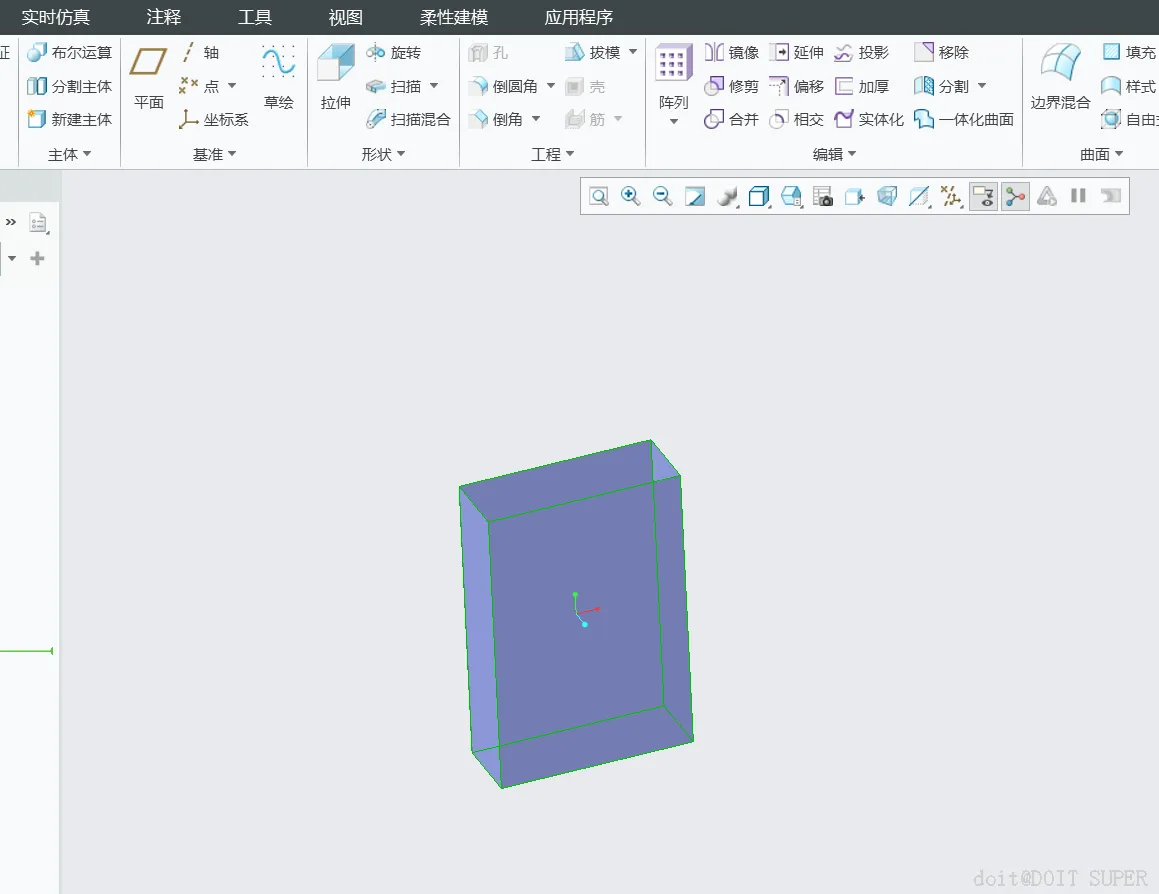This screenshot has height=894, width=1159.
Task: Expand the 阵列 (Pattern) dropdown arrow
Action: (673, 122)
